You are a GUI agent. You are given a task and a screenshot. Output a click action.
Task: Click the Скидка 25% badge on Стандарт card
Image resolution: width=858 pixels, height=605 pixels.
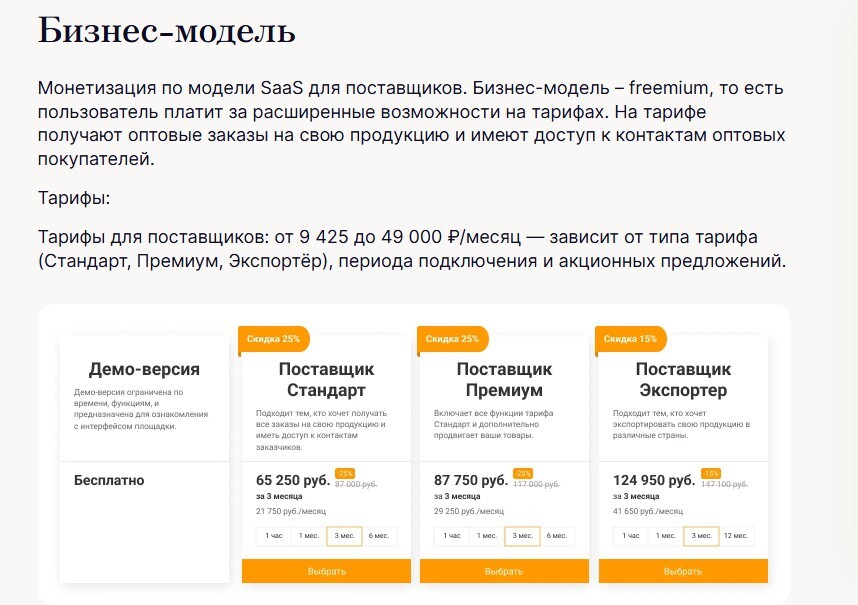click(274, 339)
